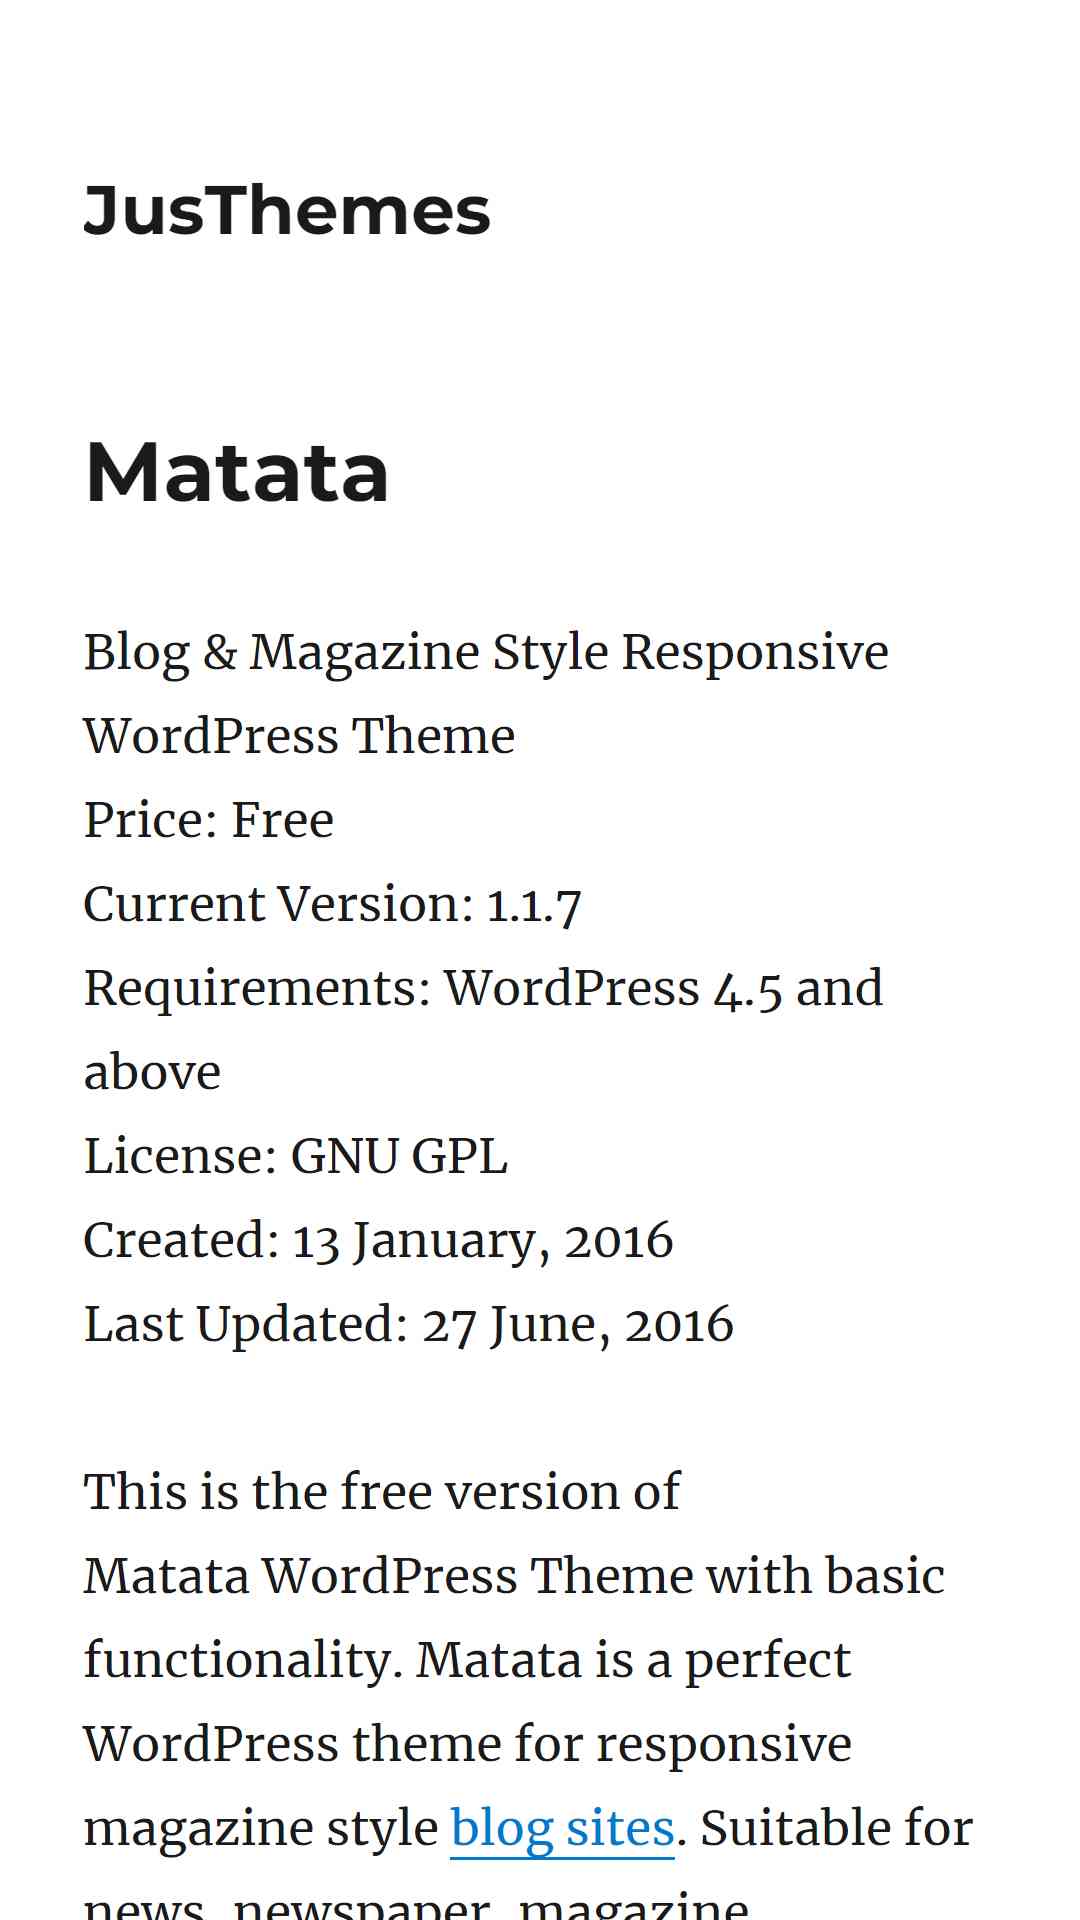
Task: Follow the blue "blog sites" hyperlink
Action: (562, 1828)
